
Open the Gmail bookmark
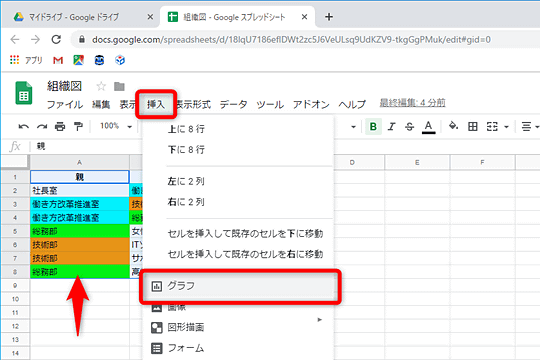tap(58, 61)
